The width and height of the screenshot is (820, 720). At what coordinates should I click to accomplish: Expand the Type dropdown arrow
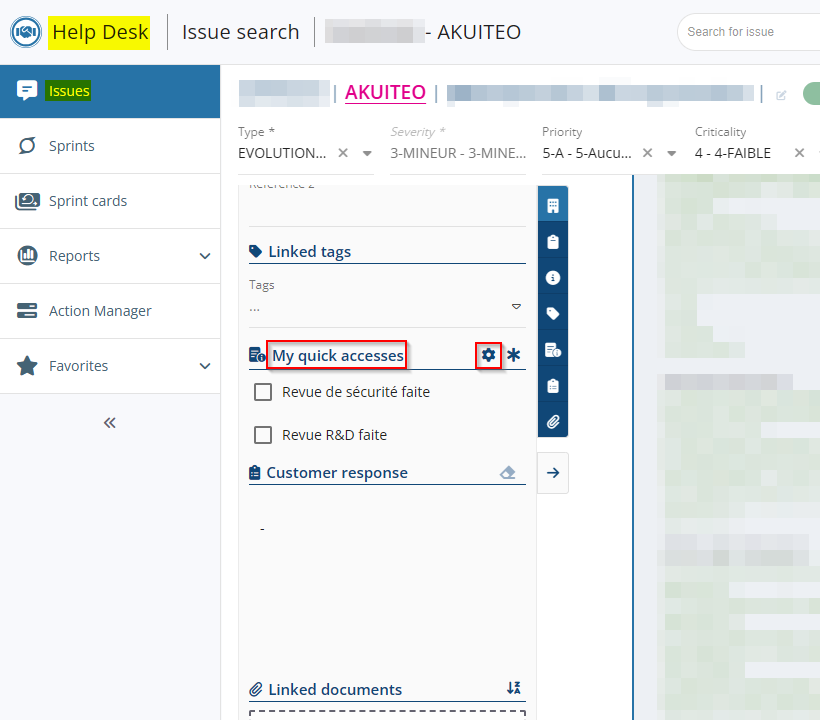367,154
